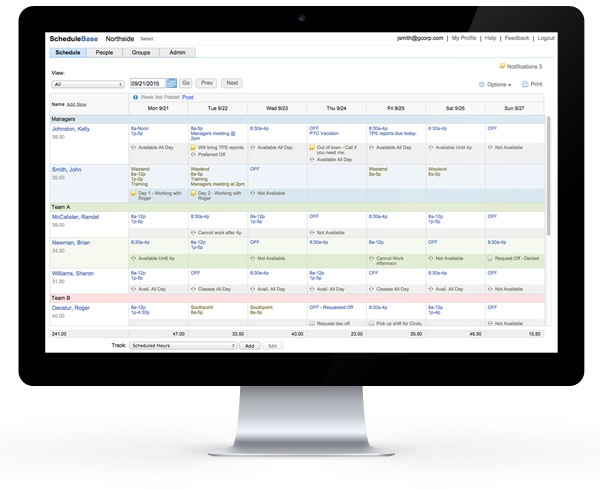Click the Notifications 3 envelope icon
Screen dimensions: 600x490
(503, 67)
